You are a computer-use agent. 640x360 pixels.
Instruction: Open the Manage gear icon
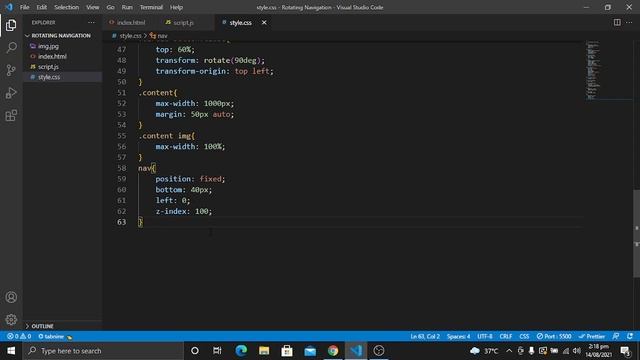[x=11, y=319]
